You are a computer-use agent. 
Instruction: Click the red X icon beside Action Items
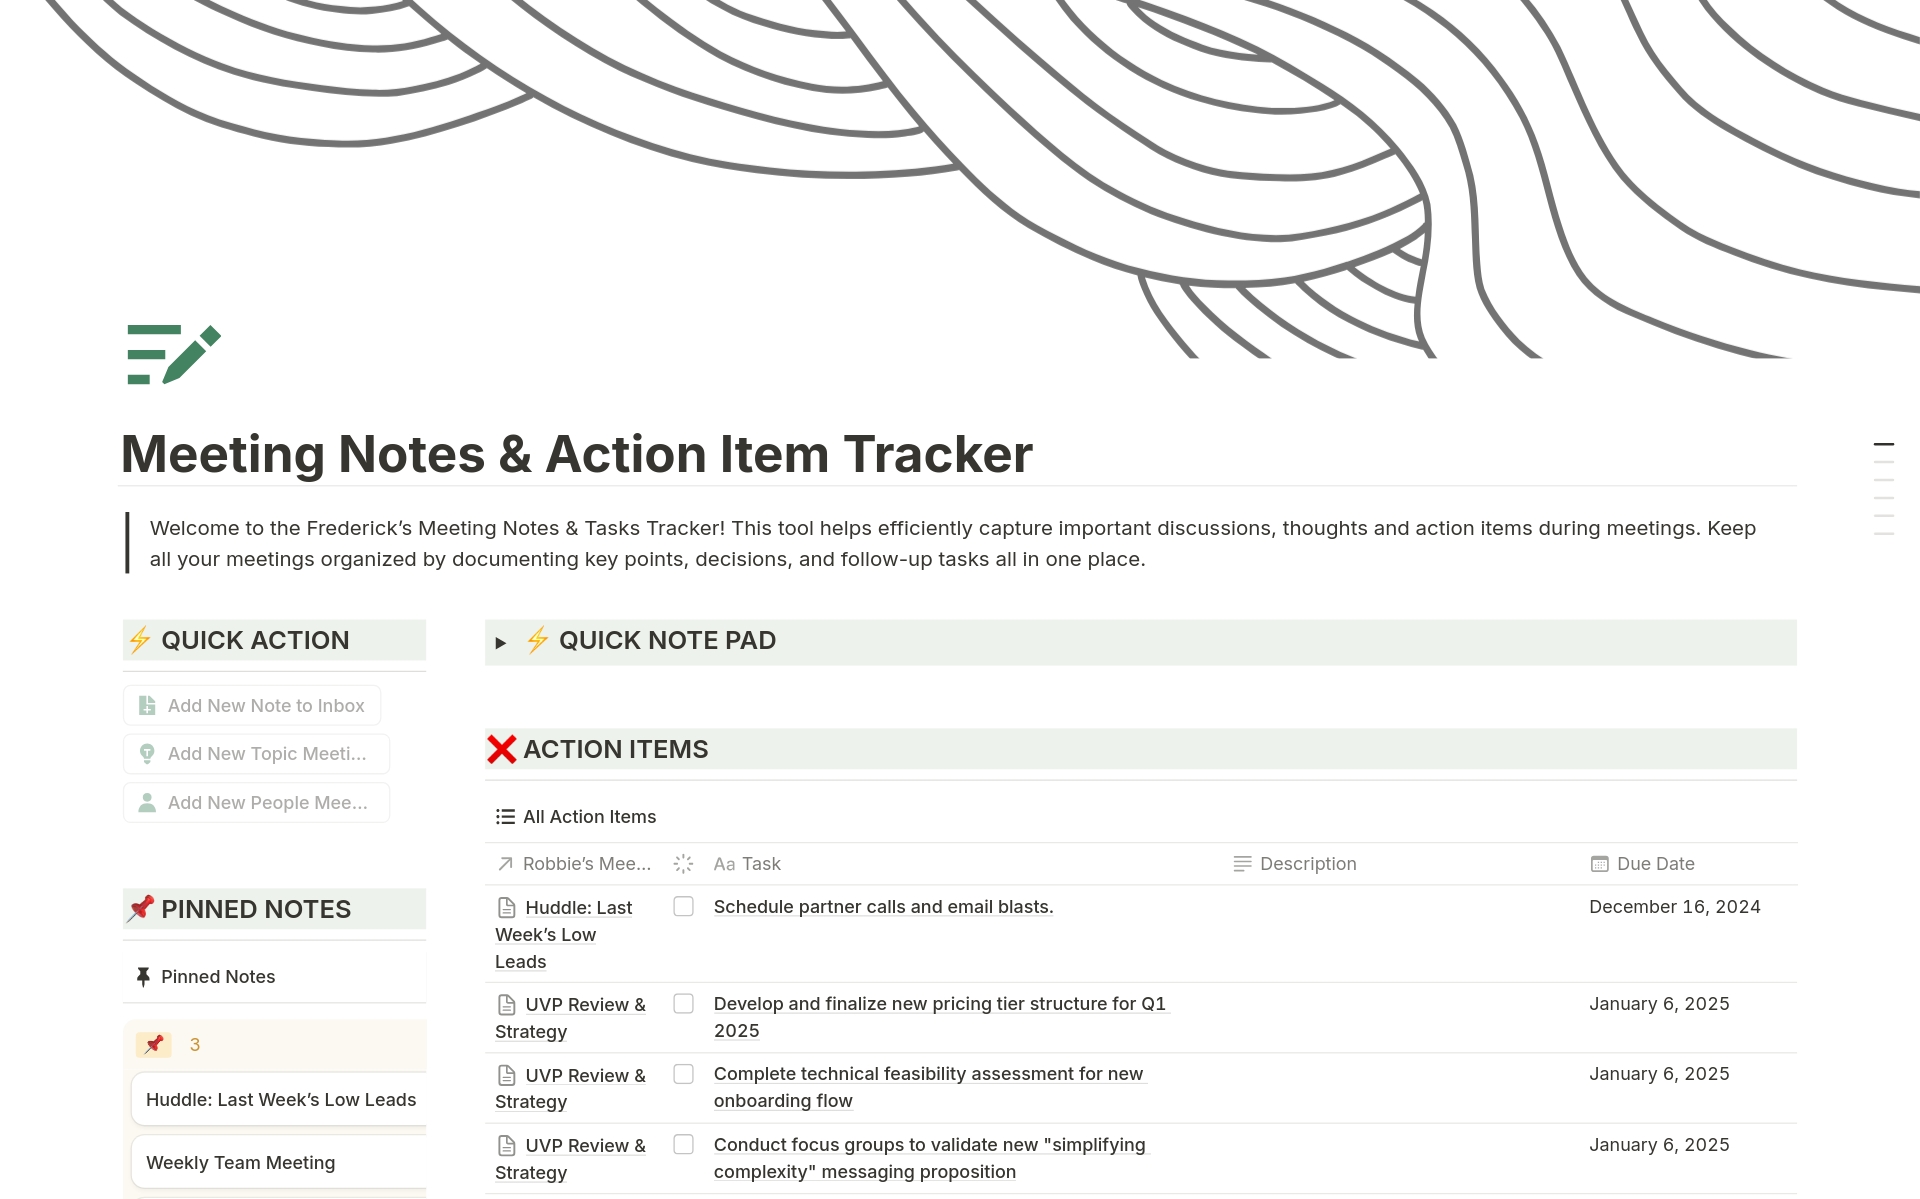point(502,749)
